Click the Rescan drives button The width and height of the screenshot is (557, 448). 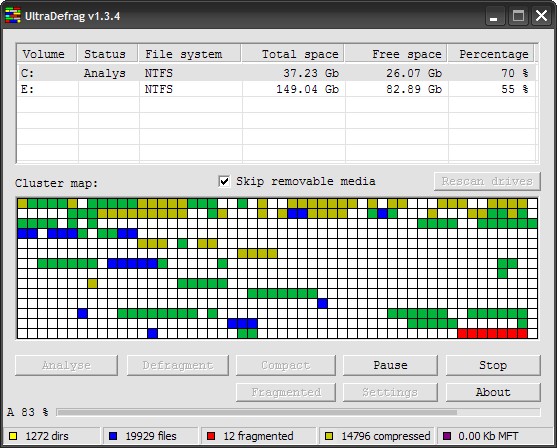[487, 181]
